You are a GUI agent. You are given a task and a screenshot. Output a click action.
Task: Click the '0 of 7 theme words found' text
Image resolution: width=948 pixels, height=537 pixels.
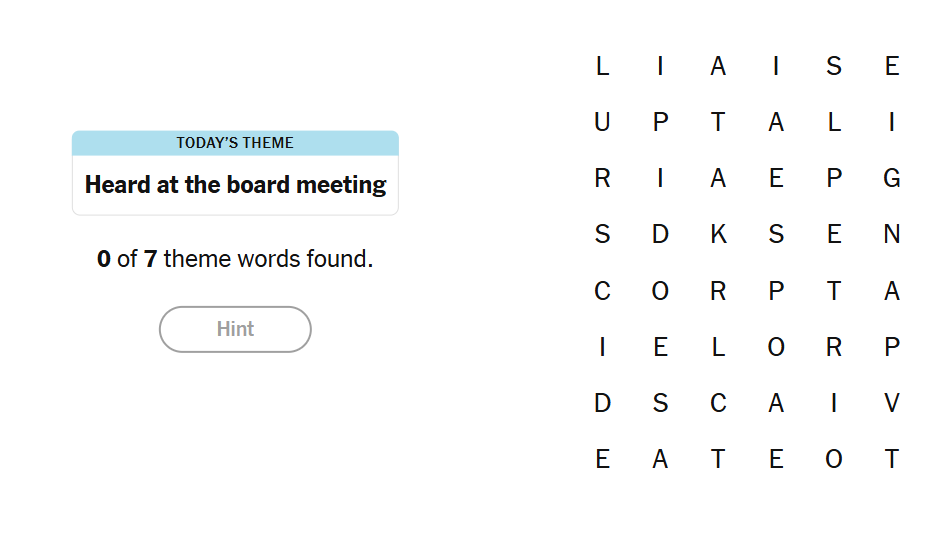click(235, 260)
